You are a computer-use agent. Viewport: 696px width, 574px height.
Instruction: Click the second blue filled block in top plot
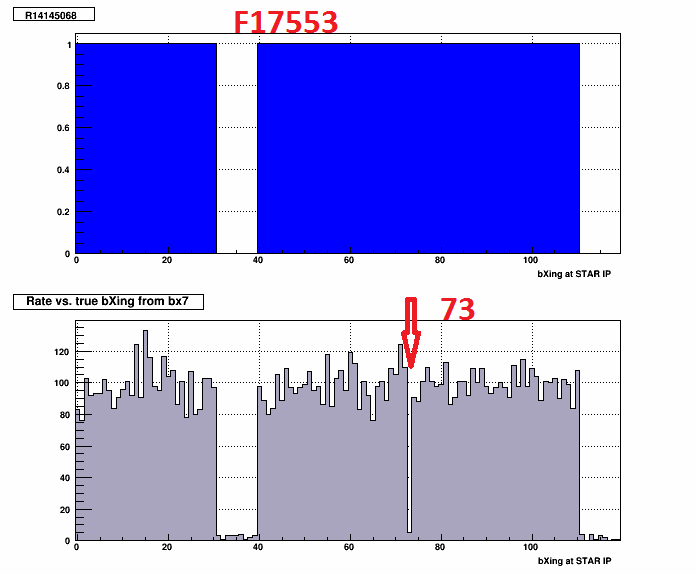(x=418, y=148)
